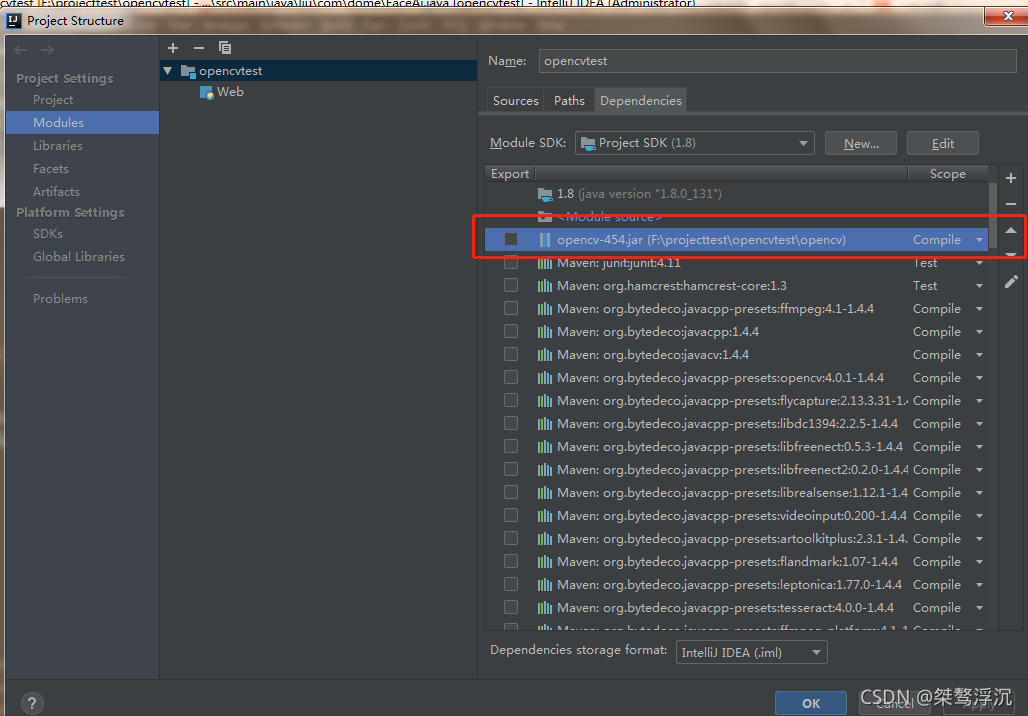Viewport: 1028px width, 716px height.
Task: Open scope dropdown for hamcrest-core:1.3
Action: click(x=979, y=286)
